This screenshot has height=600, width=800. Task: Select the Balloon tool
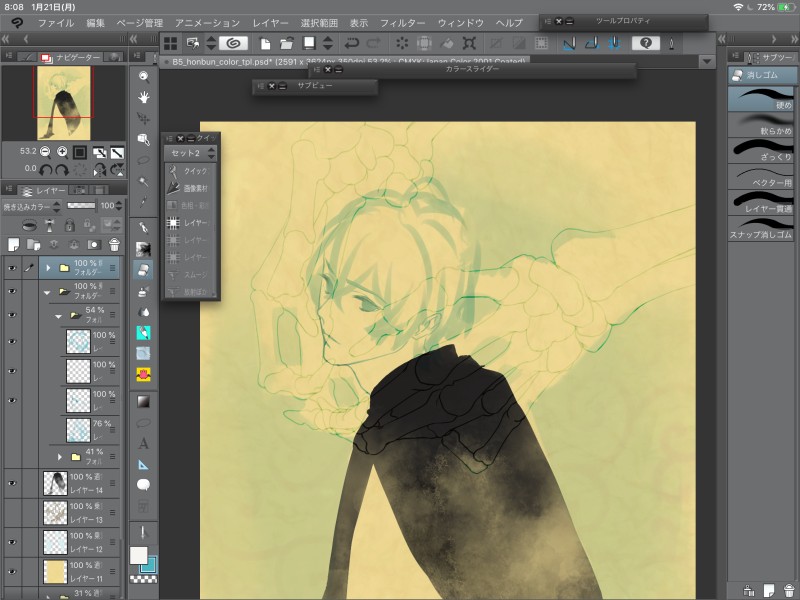144,485
